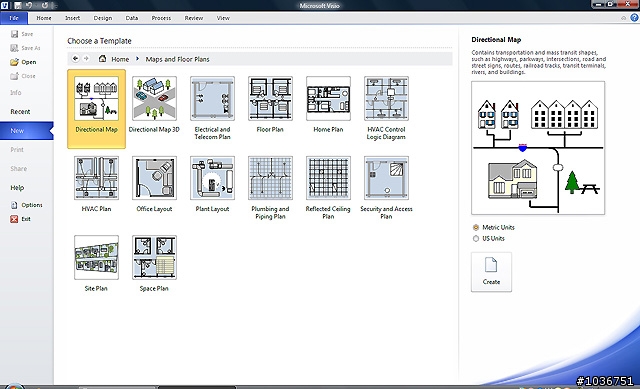
Task: Pick the Security and Access Plan template
Action: coord(386,188)
